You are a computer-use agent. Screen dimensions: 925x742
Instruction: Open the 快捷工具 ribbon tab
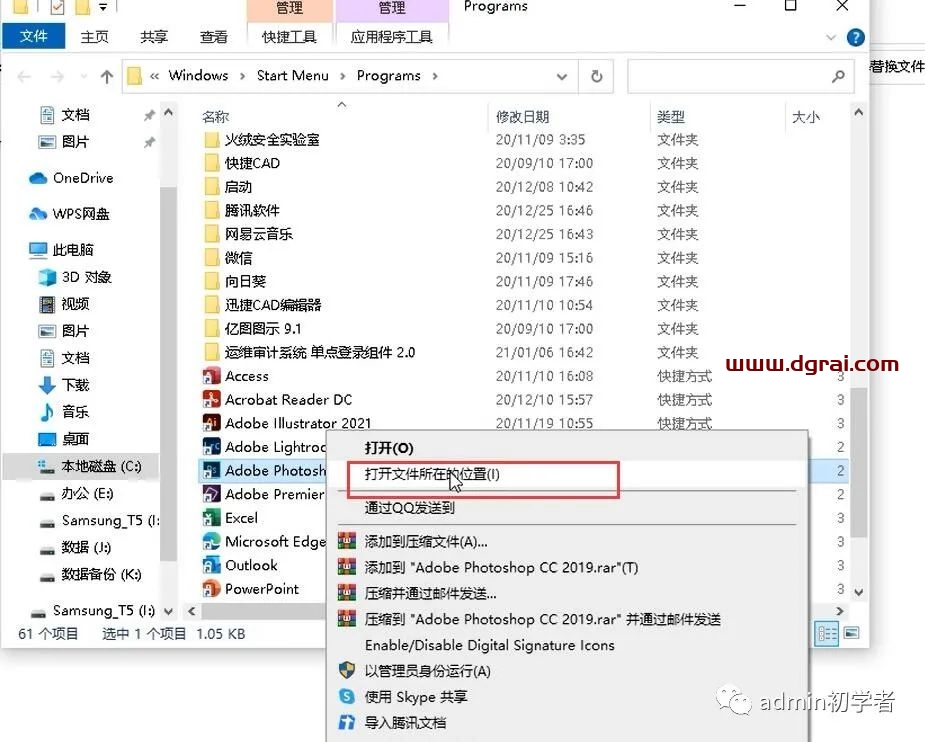[289, 37]
